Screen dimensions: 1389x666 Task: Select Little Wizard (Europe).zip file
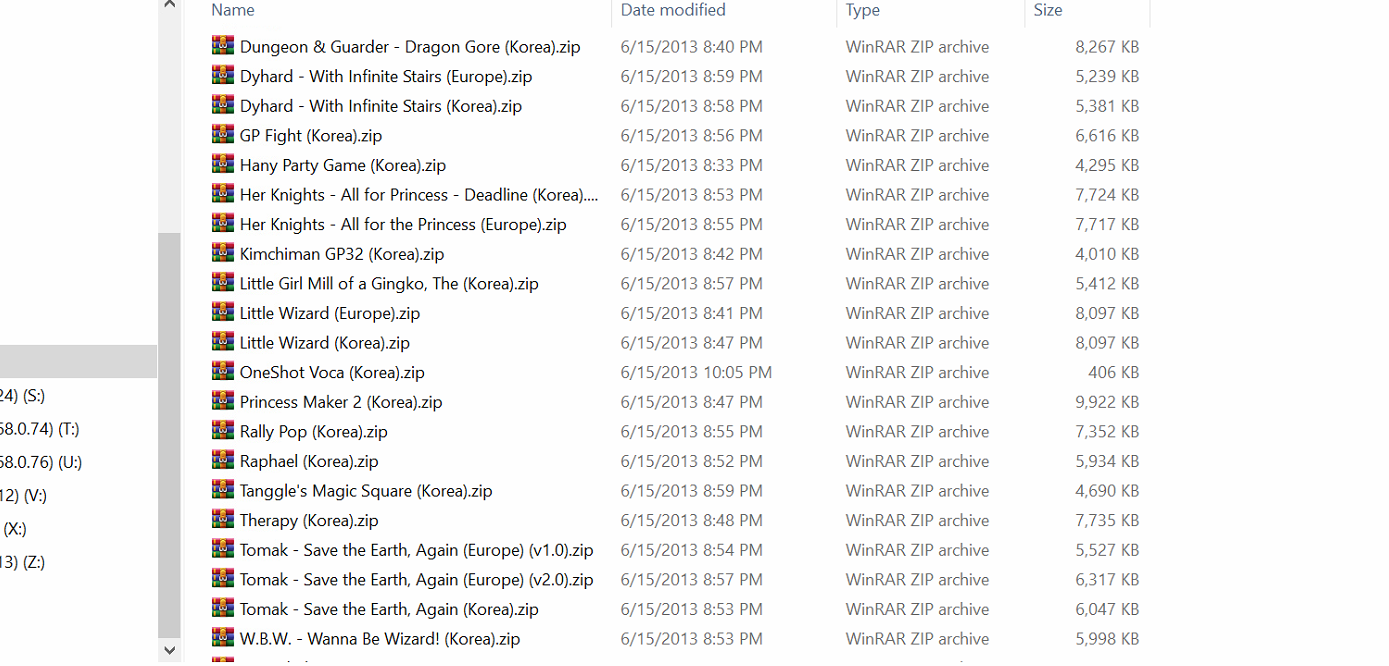pos(330,313)
